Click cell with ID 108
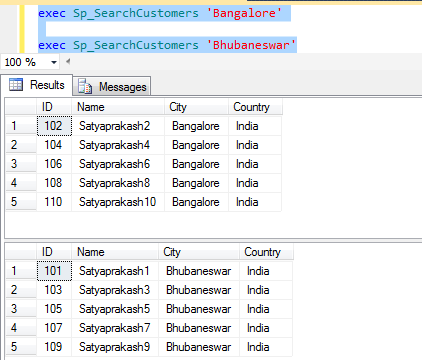The width and height of the screenshot is (422, 360). click(x=54, y=183)
